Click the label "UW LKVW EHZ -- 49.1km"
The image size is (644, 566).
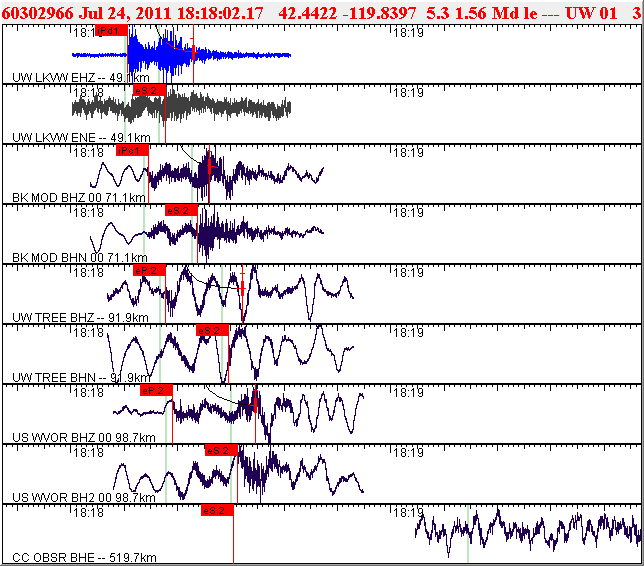81,77
